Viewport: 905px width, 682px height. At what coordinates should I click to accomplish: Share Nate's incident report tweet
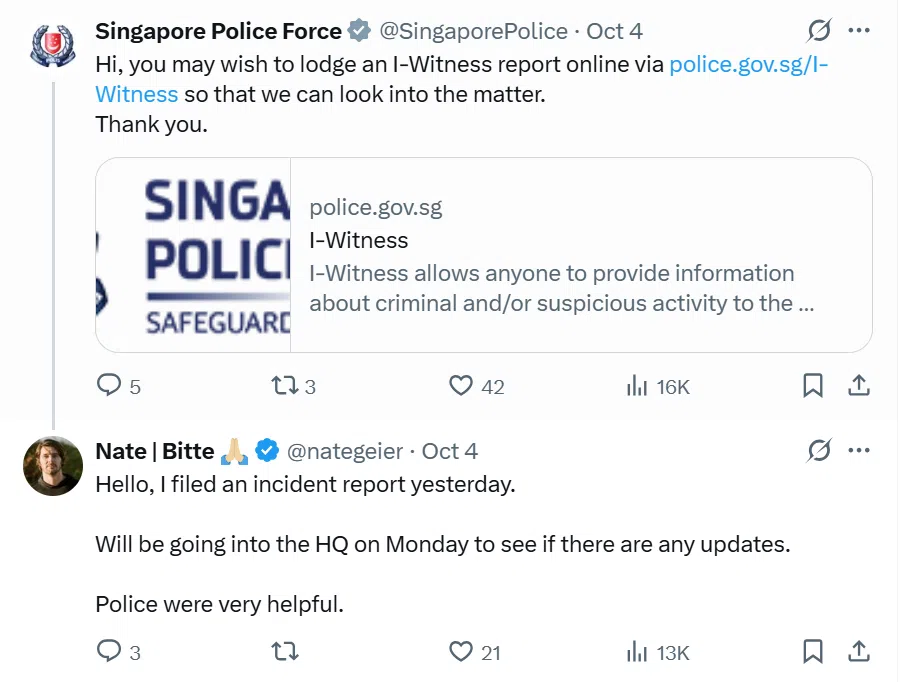click(858, 652)
